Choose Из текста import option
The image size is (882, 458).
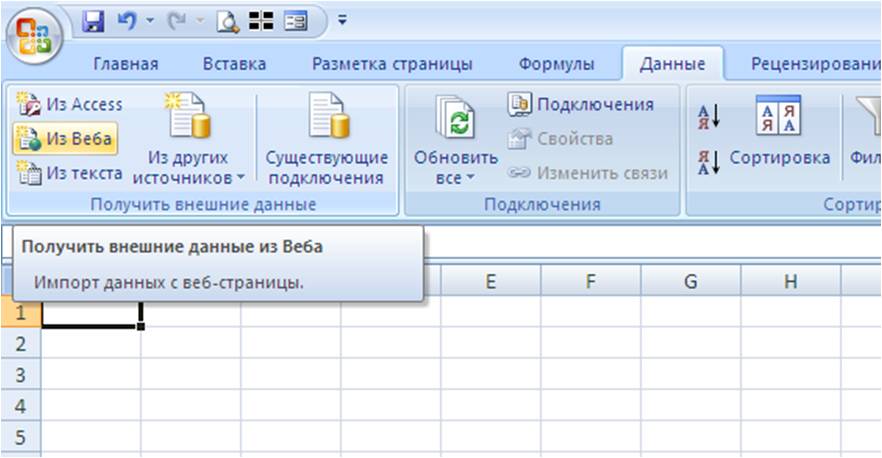pos(69,173)
